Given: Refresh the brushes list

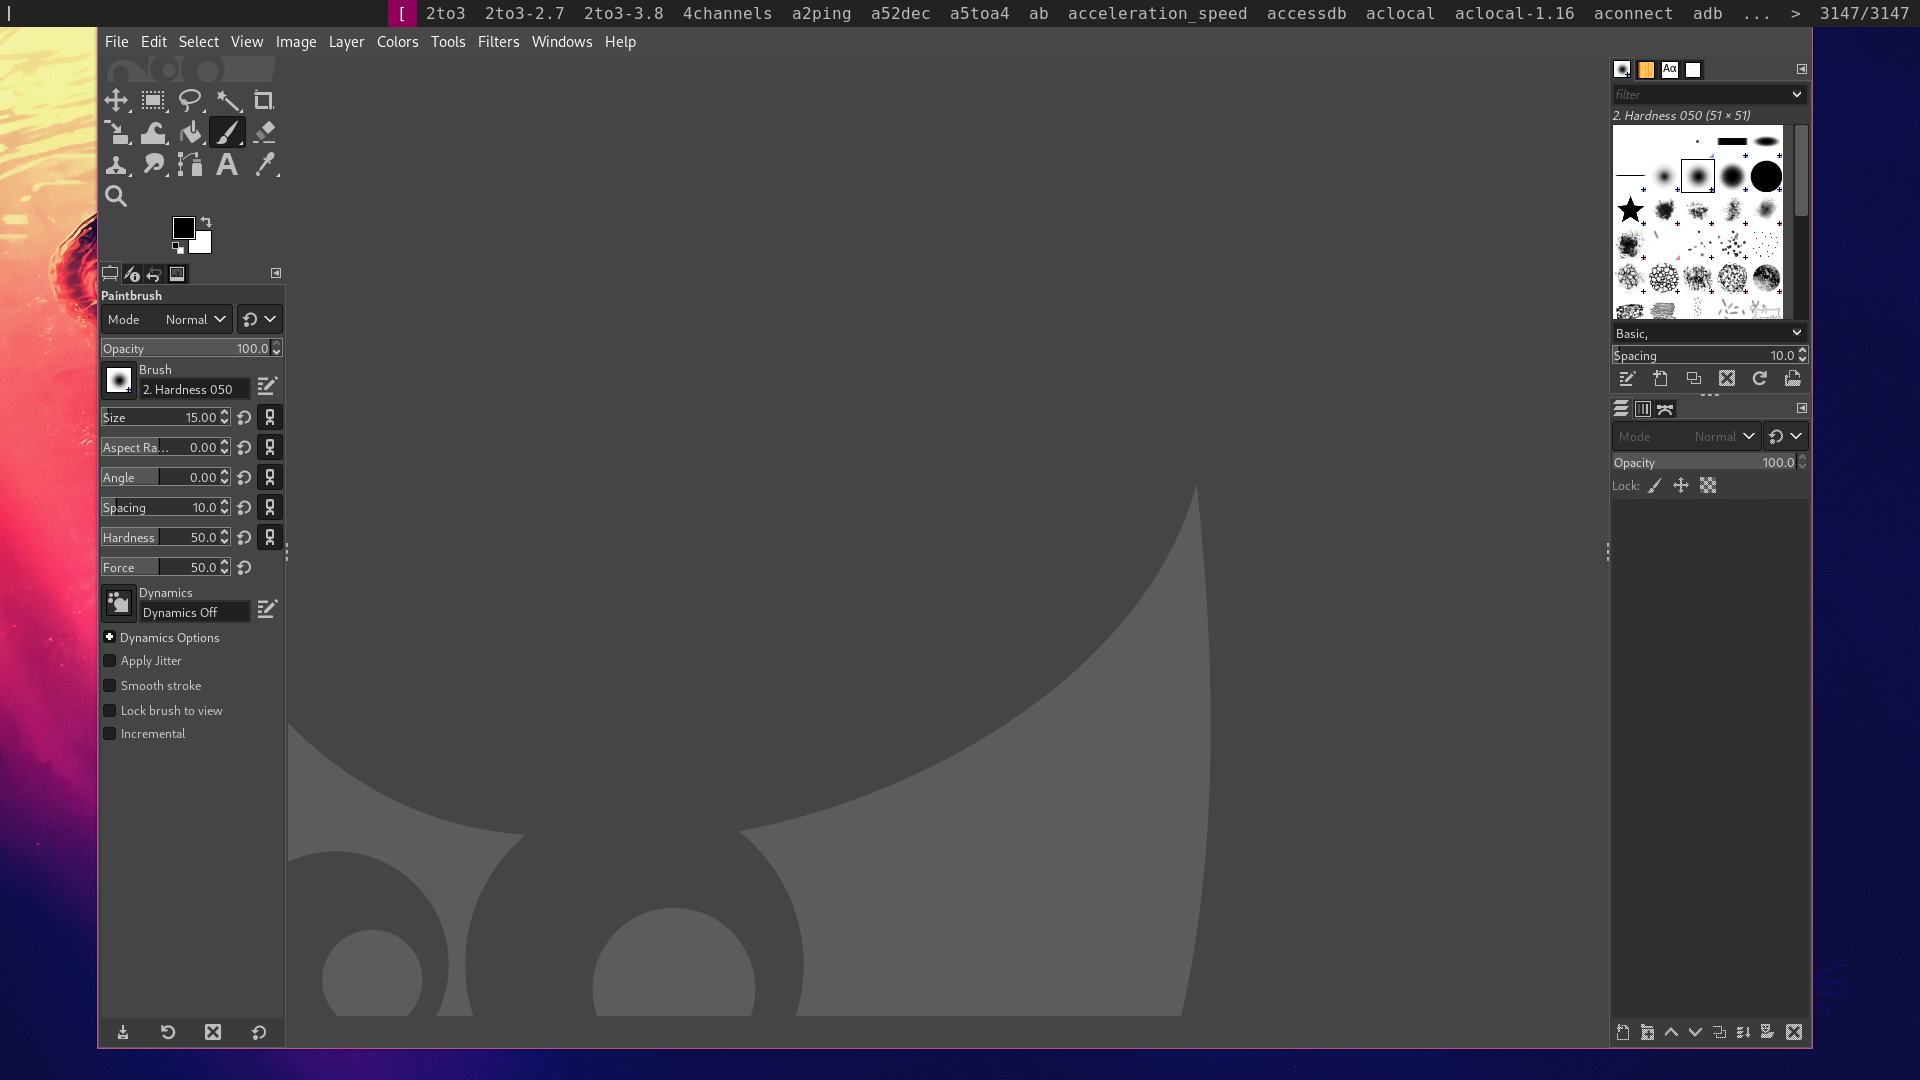Looking at the screenshot, I should [1758, 378].
